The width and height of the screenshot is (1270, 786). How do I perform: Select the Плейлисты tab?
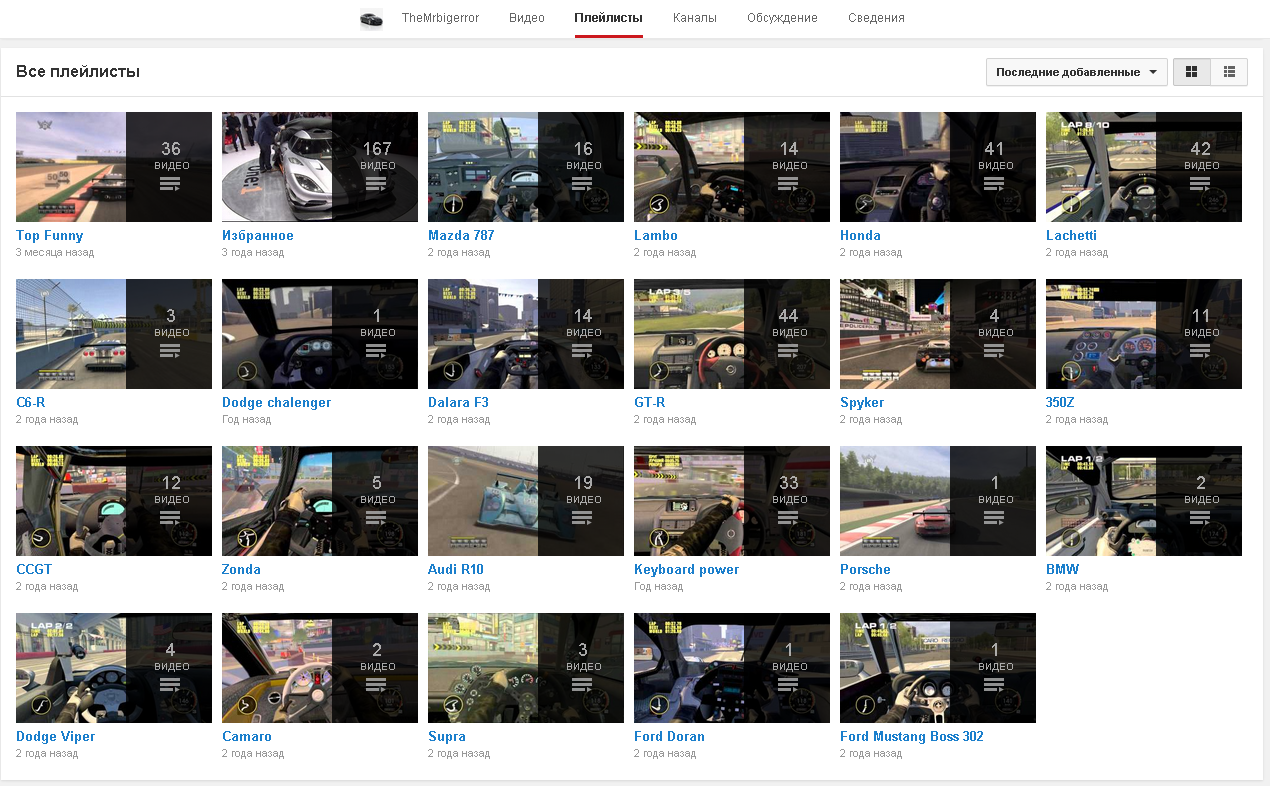(608, 18)
